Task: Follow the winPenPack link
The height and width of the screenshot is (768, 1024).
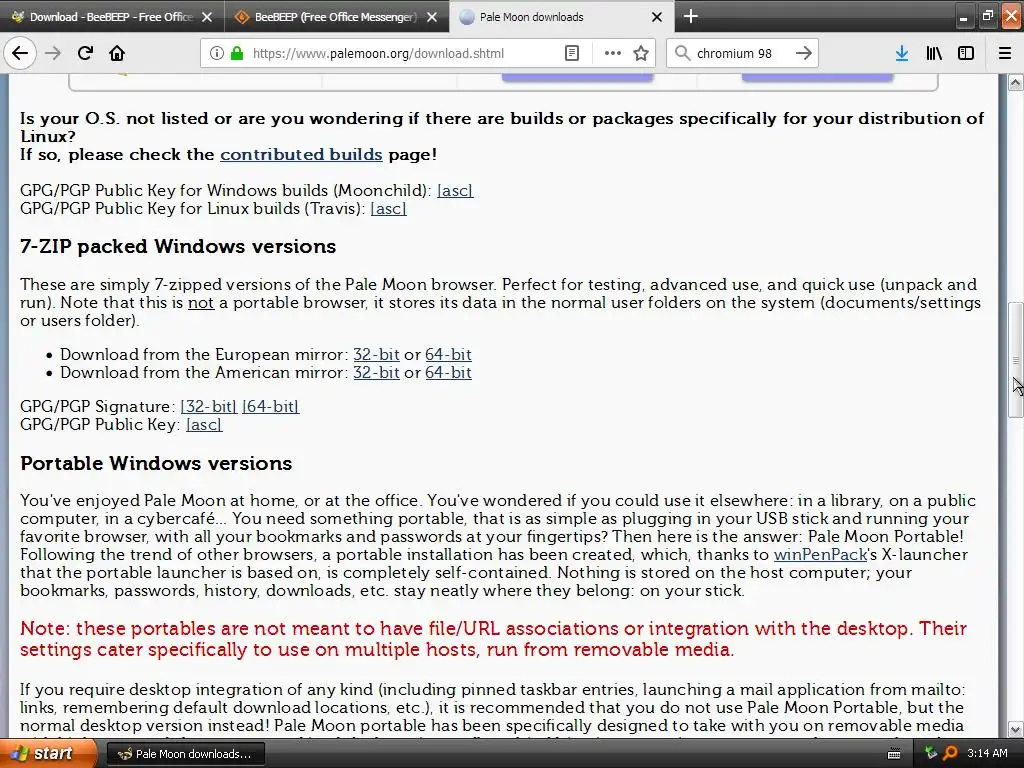Action: (x=820, y=555)
